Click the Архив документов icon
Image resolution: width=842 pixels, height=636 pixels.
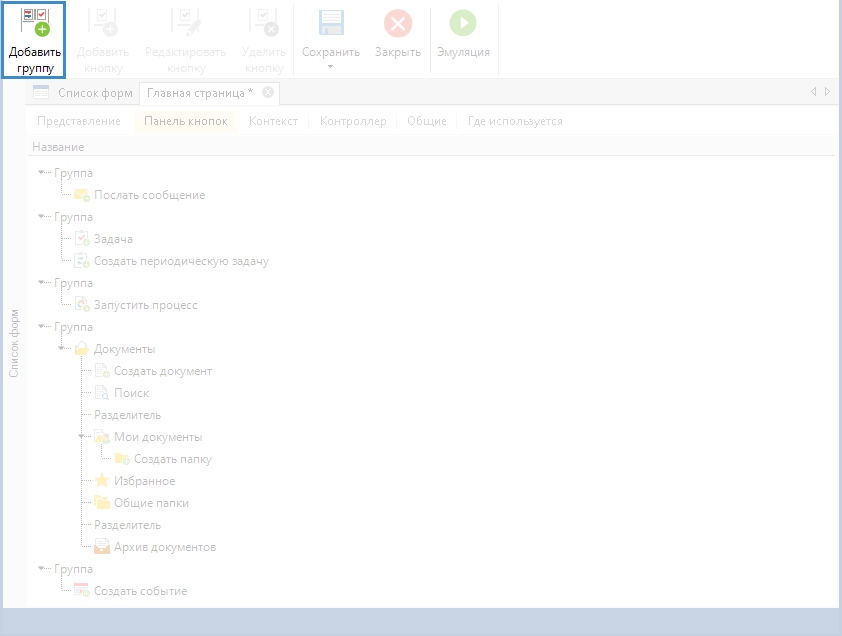[102, 547]
